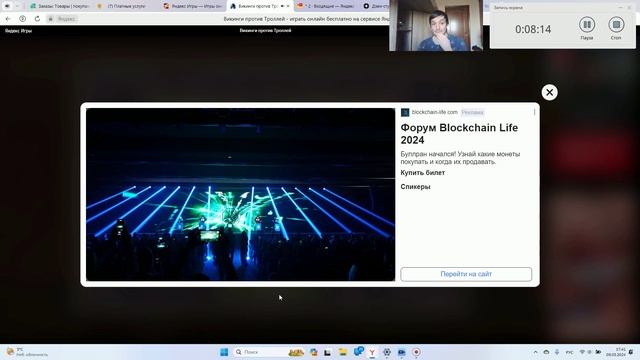Click the laser show ad image
This screenshot has width=640, height=360.
[240, 194]
